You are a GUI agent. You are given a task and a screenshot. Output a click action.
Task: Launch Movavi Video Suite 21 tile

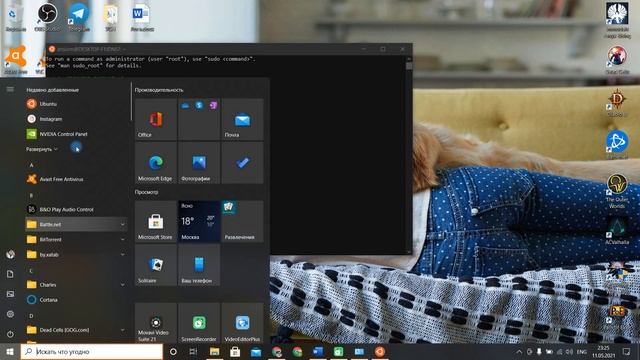click(156, 323)
